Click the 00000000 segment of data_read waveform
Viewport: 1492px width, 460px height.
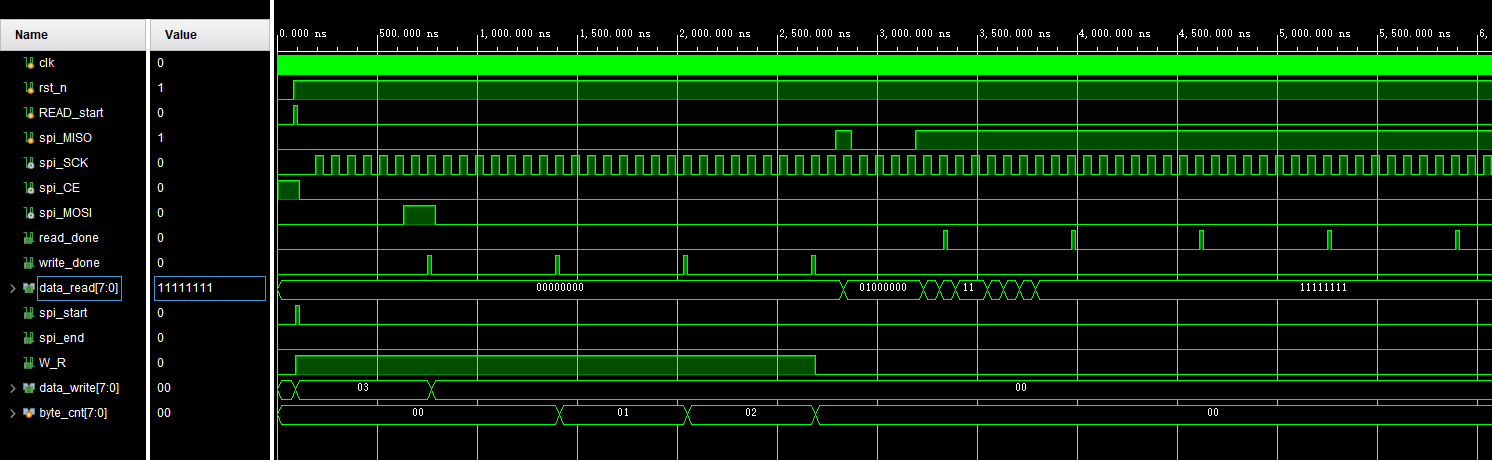(560, 289)
